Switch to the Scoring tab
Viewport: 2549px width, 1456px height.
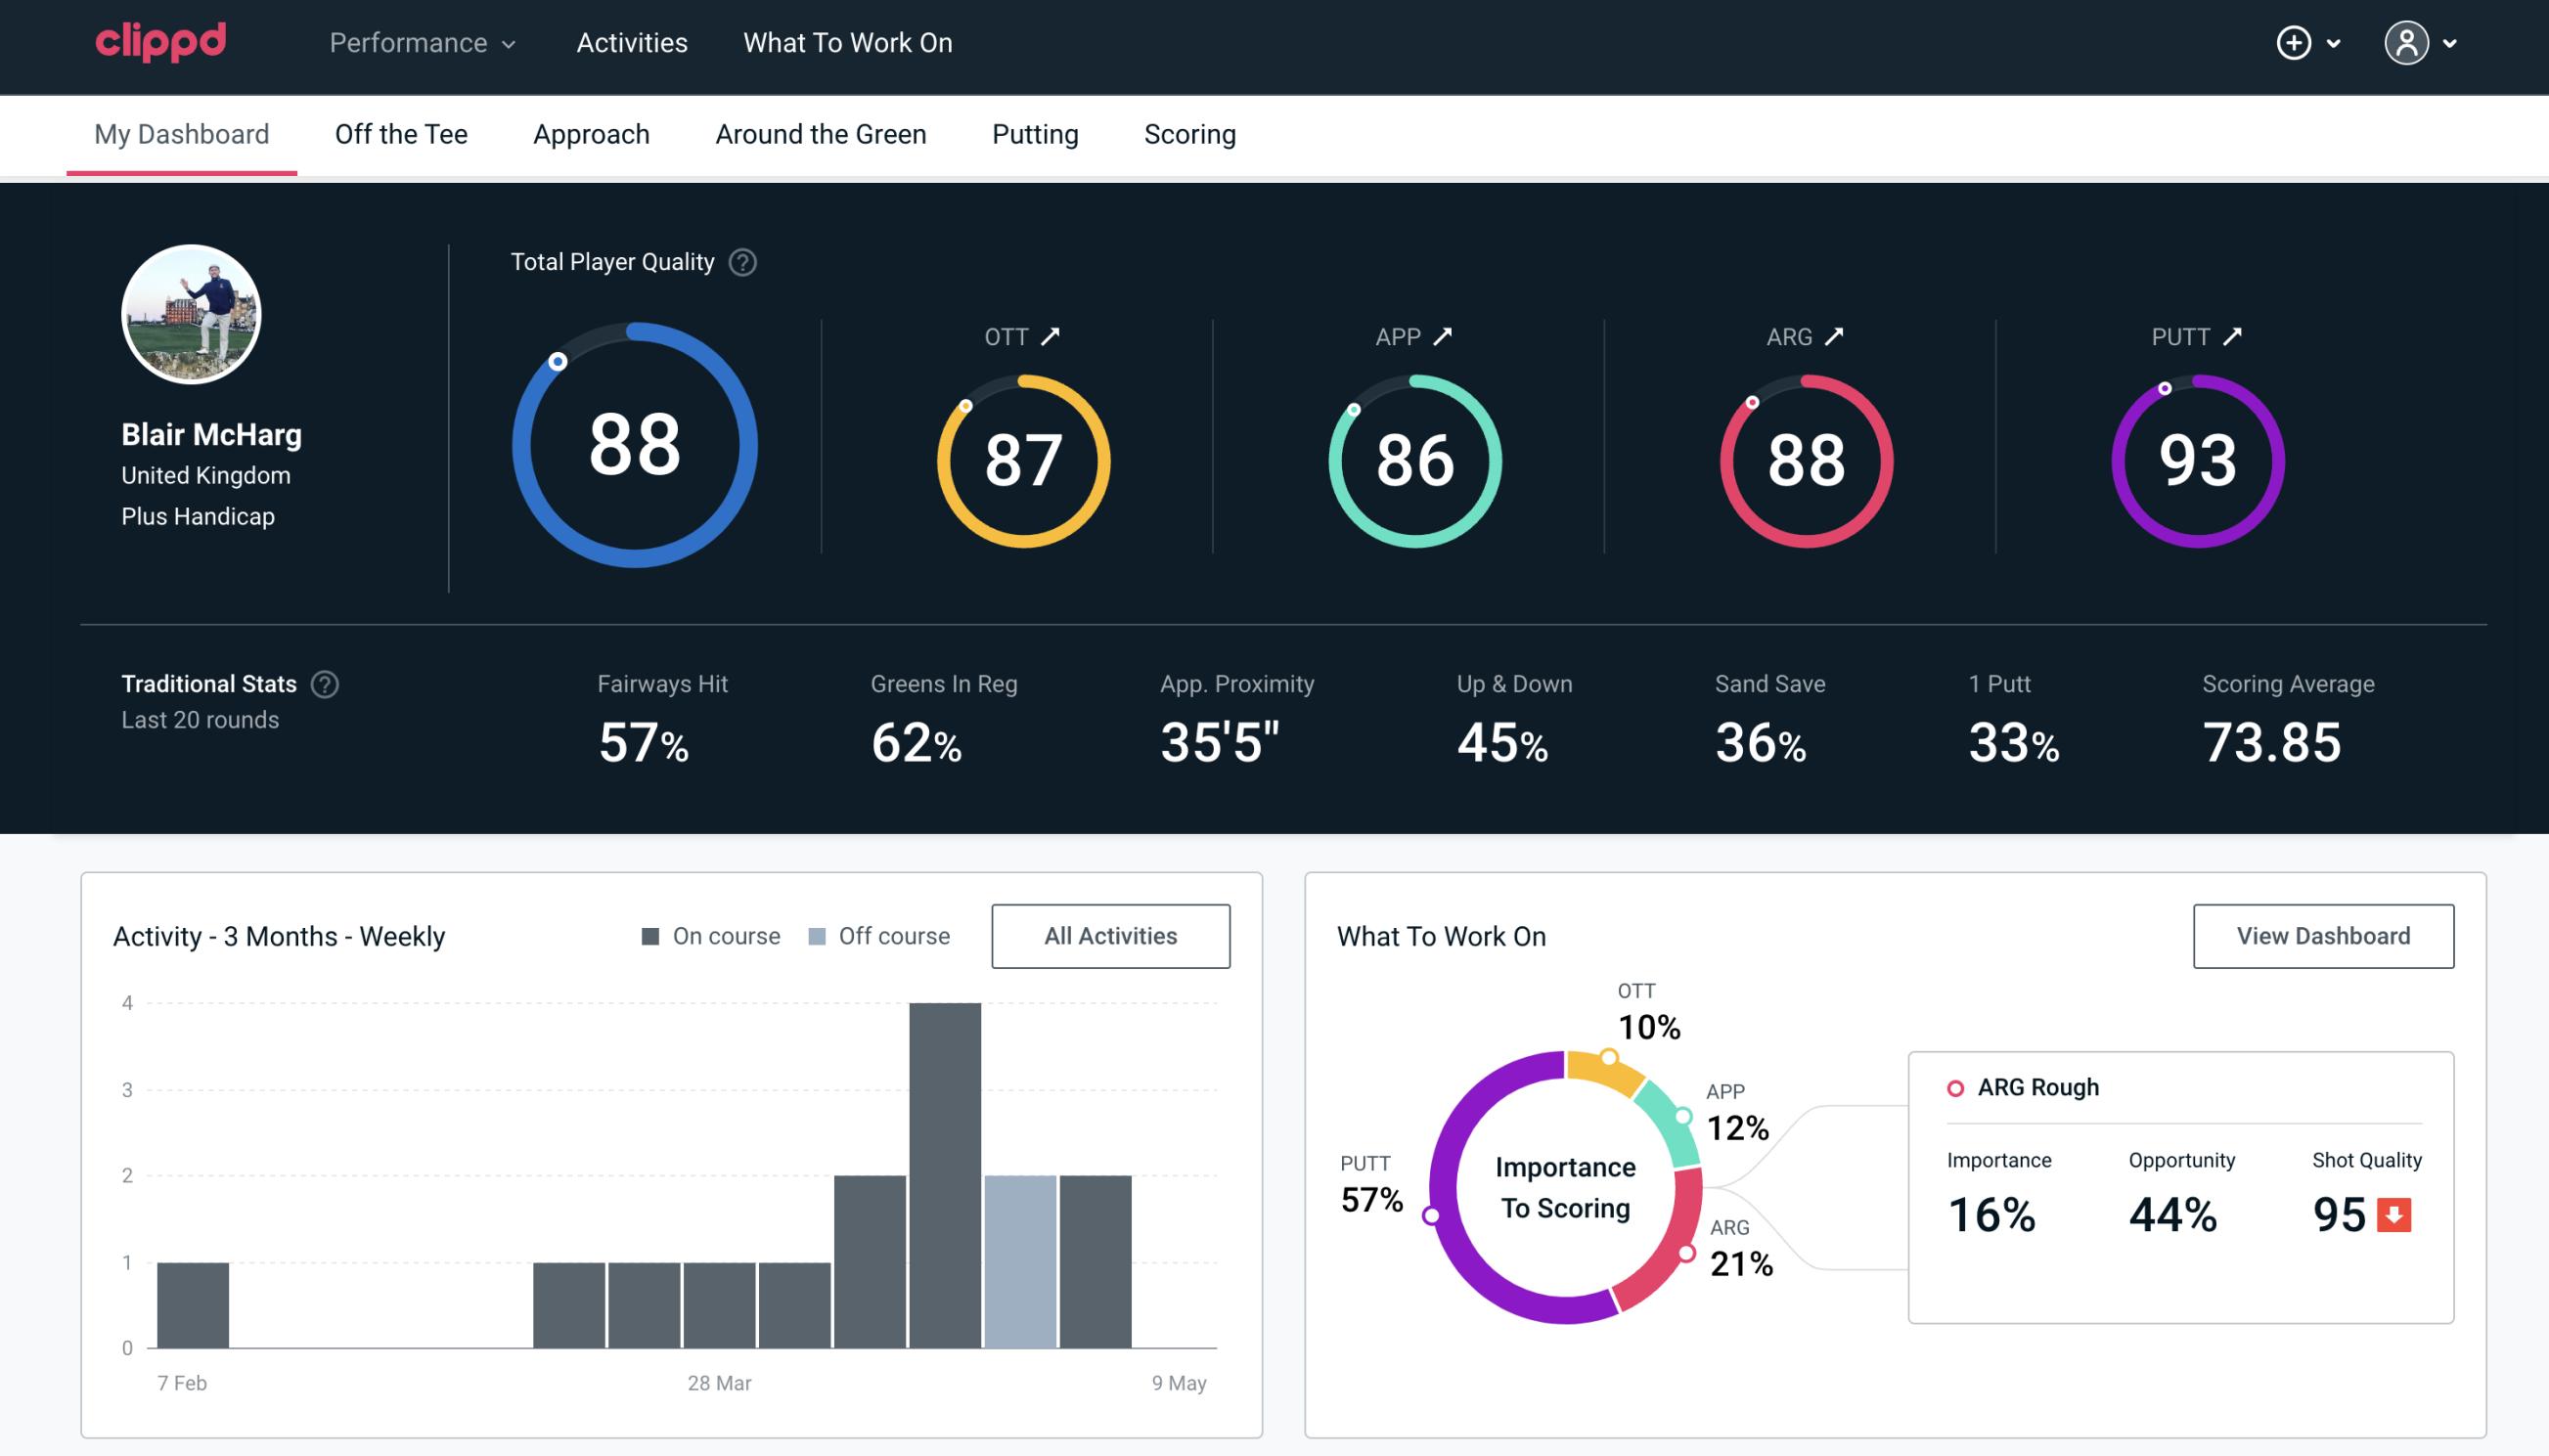click(1190, 133)
